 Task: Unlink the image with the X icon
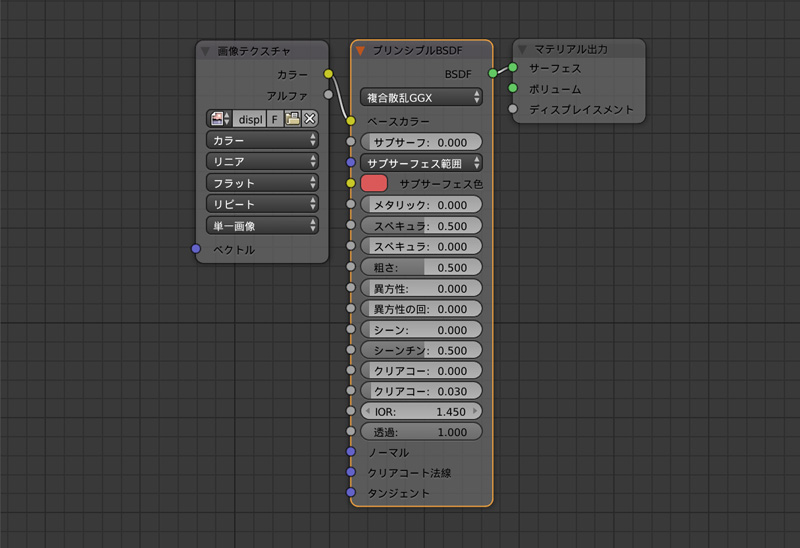coord(310,118)
